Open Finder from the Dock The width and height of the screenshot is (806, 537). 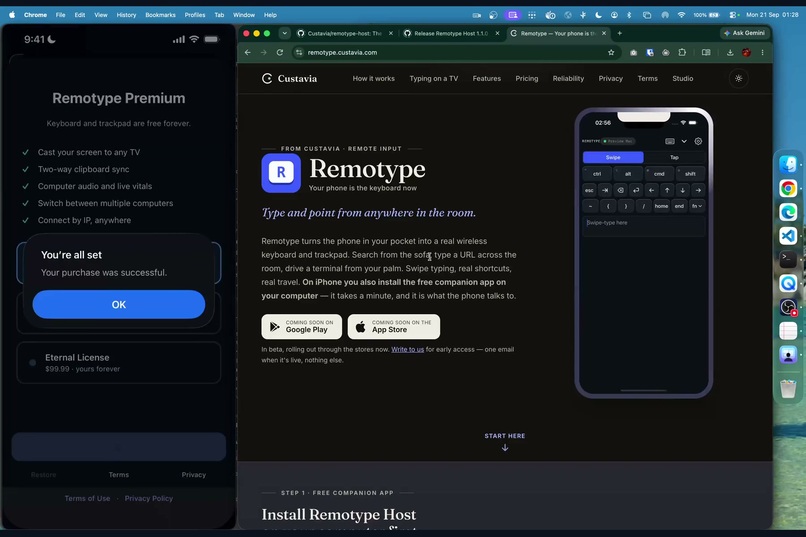(x=788, y=164)
